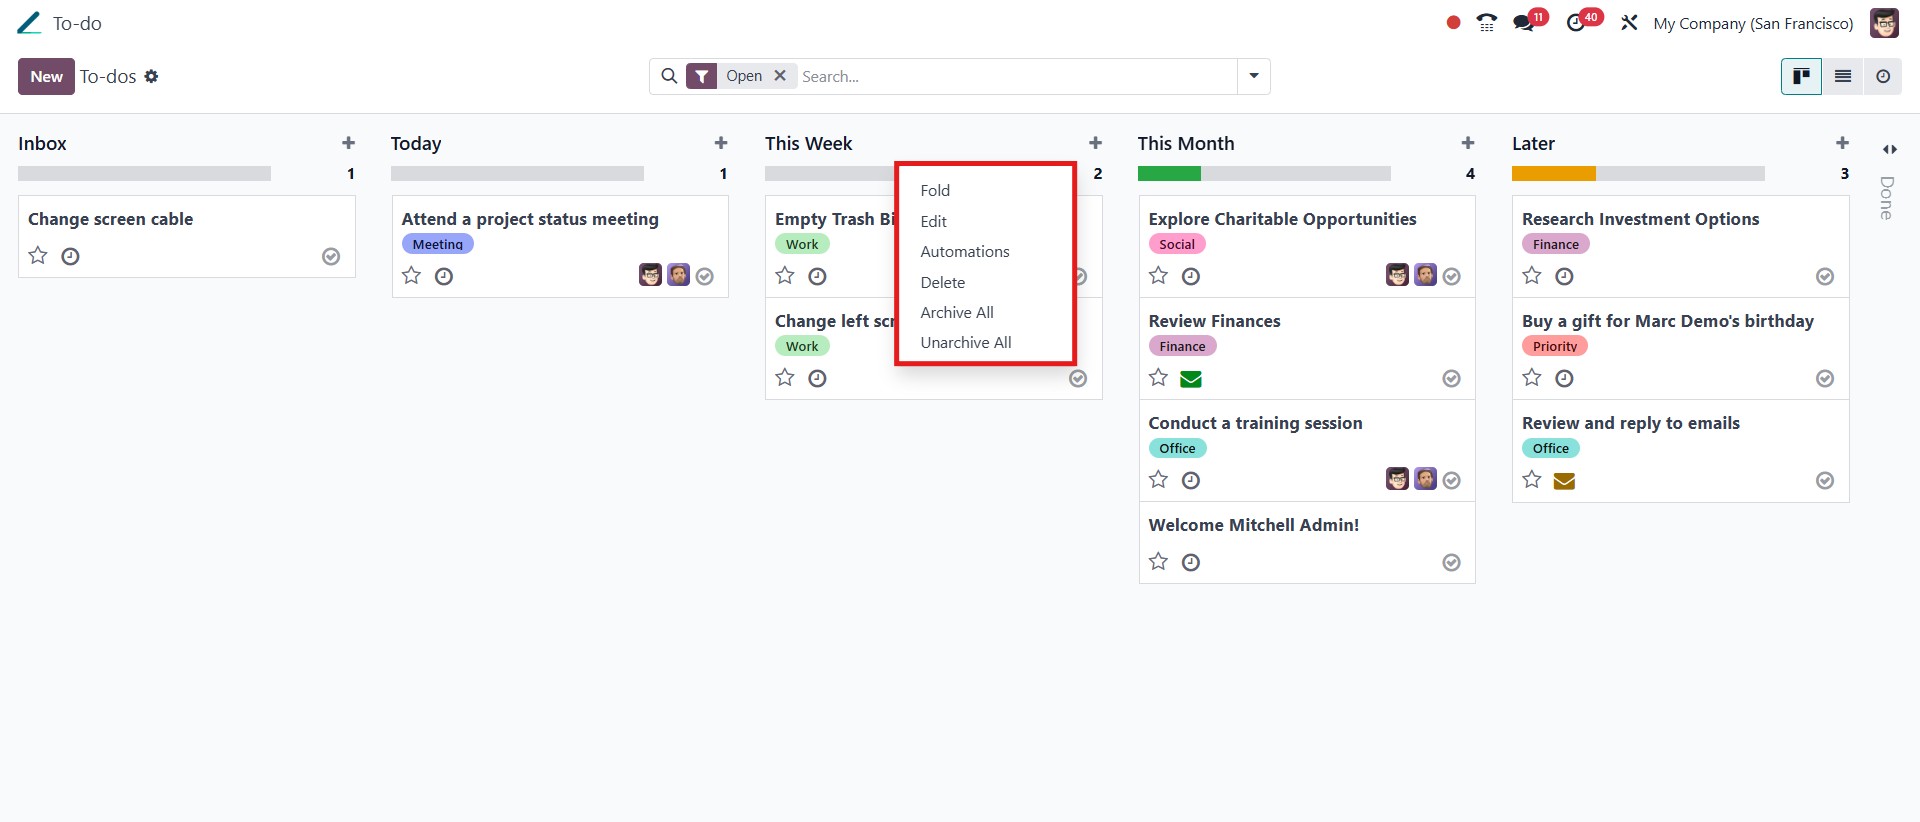Screen dimensions: 1920x822
Task: Click the New button
Action: 46,77
